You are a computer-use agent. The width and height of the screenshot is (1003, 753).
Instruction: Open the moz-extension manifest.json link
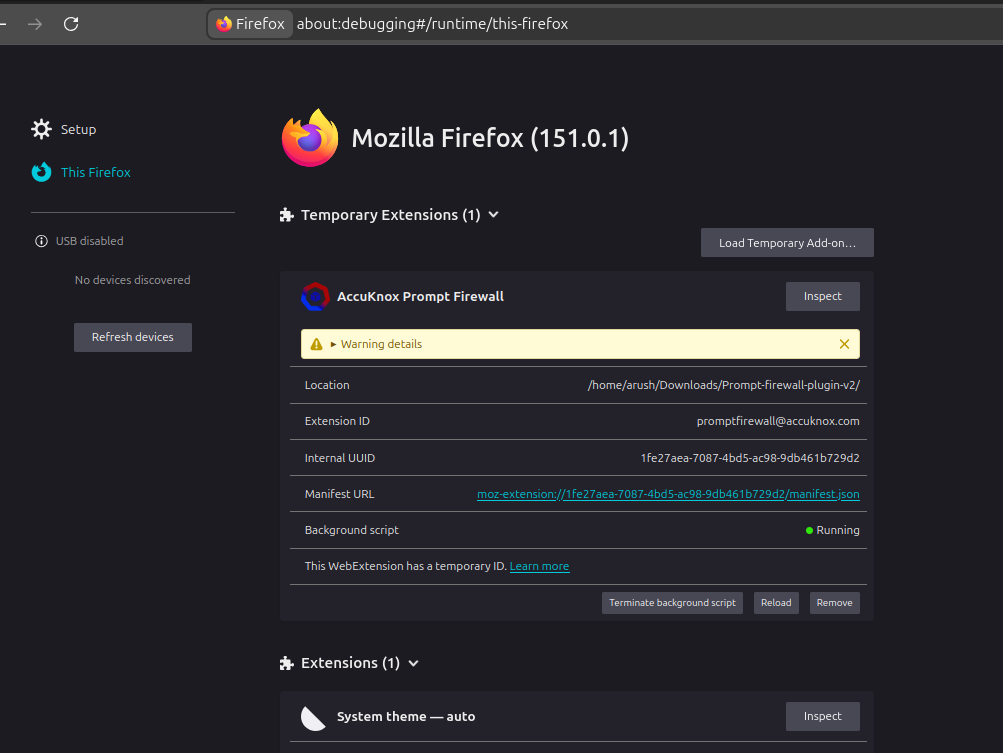coord(668,494)
